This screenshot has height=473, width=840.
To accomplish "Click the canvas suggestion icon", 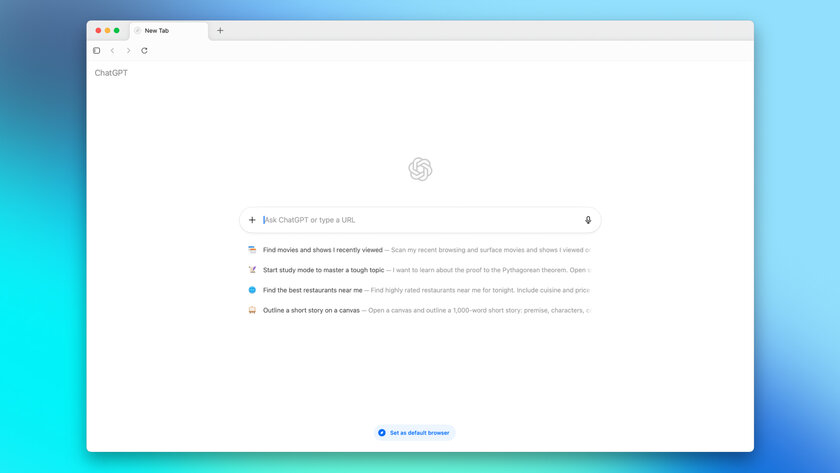I will (252, 310).
